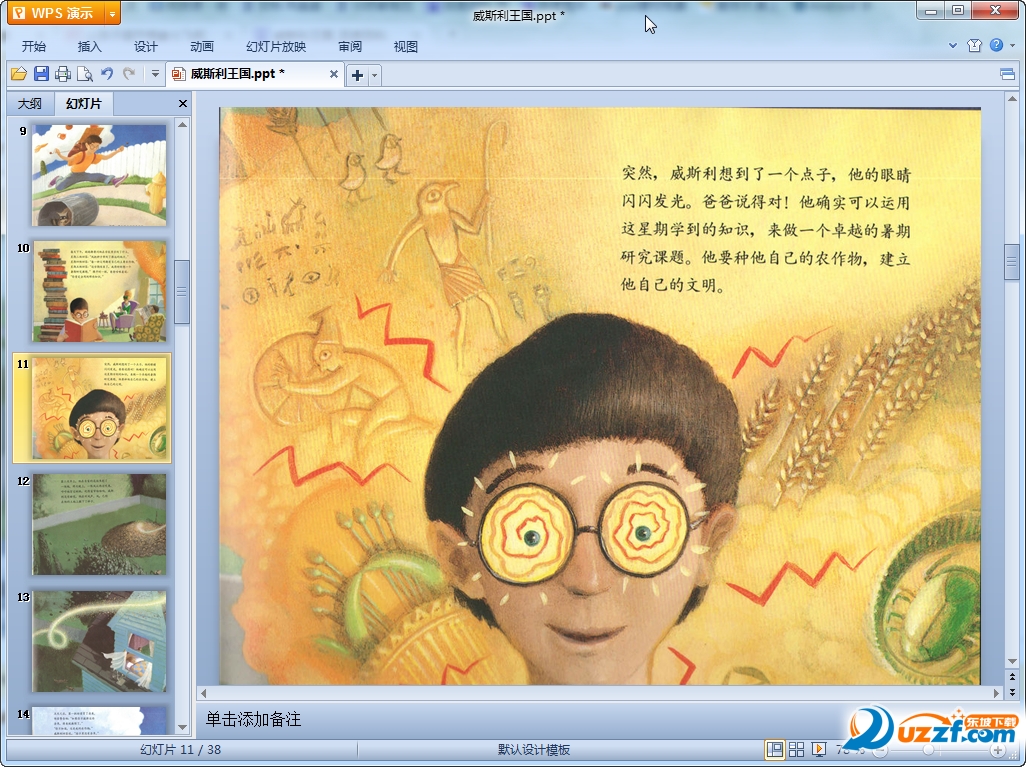
Task: Click zoom in plus button
Action: pos(997,751)
